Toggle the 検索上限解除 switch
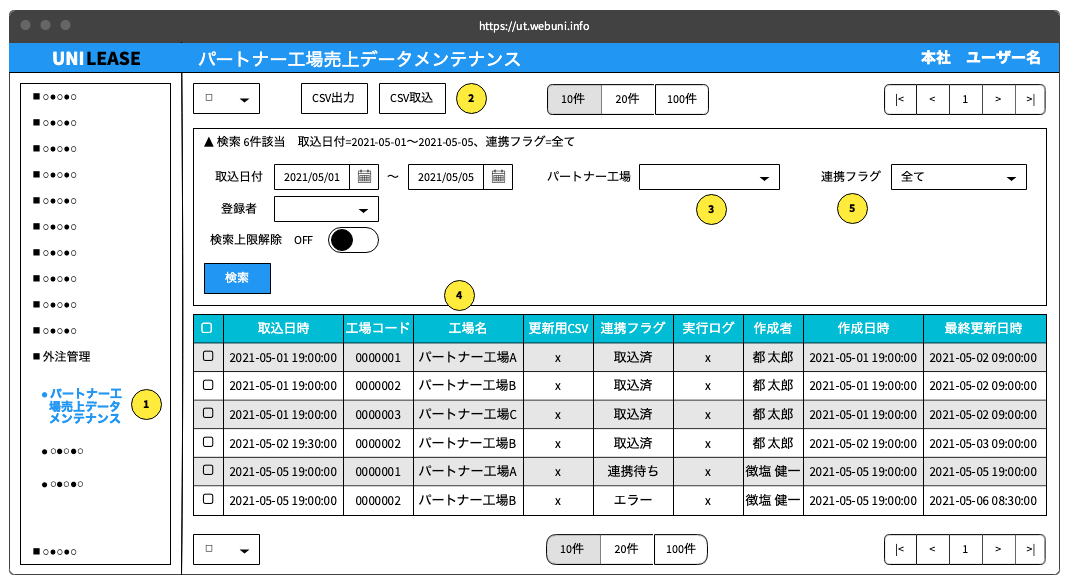The width and height of the screenshot is (1068, 585). point(353,240)
